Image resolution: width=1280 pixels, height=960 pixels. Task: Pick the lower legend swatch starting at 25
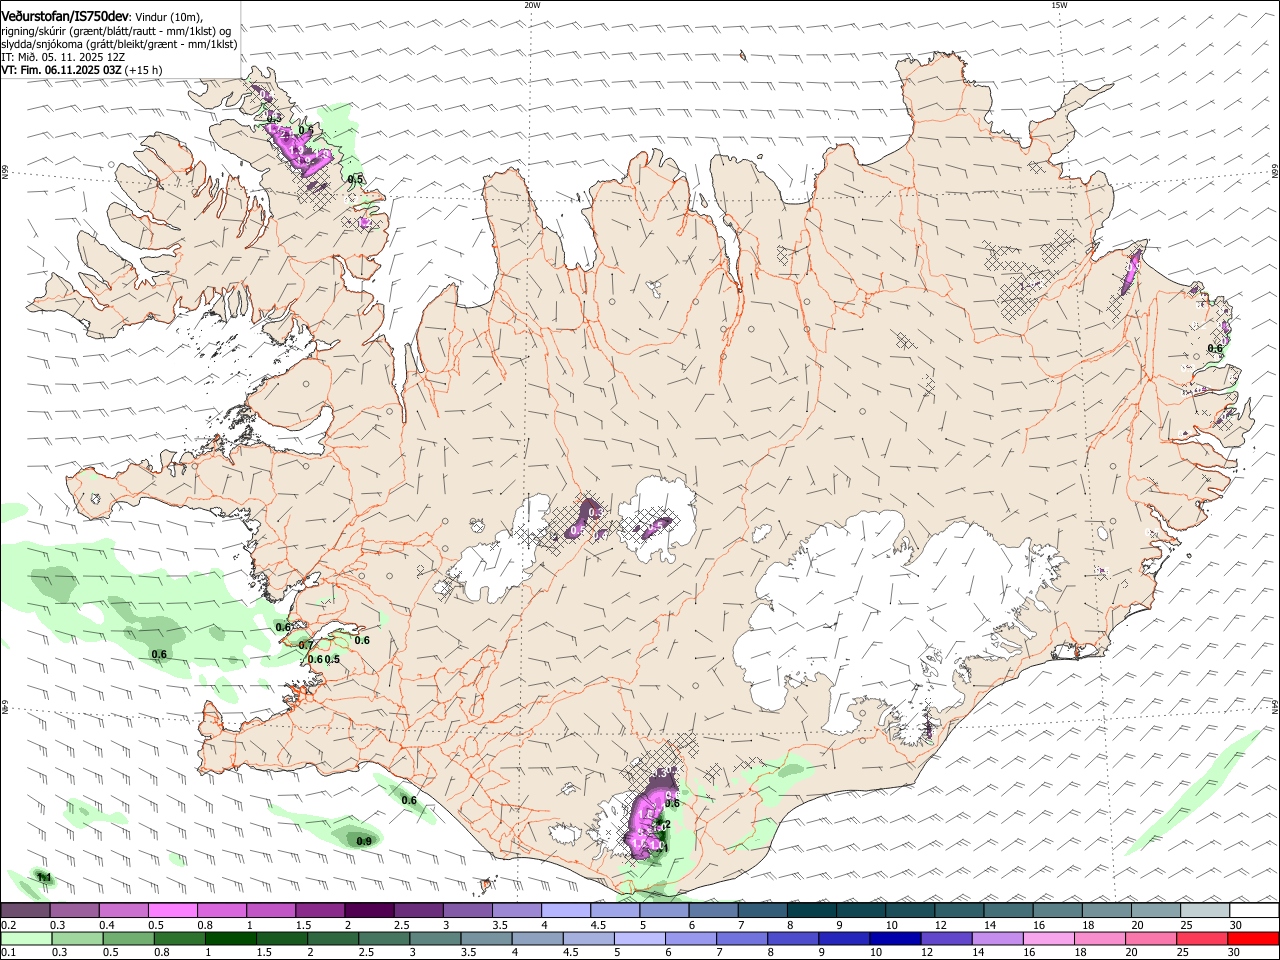coord(1202,938)
